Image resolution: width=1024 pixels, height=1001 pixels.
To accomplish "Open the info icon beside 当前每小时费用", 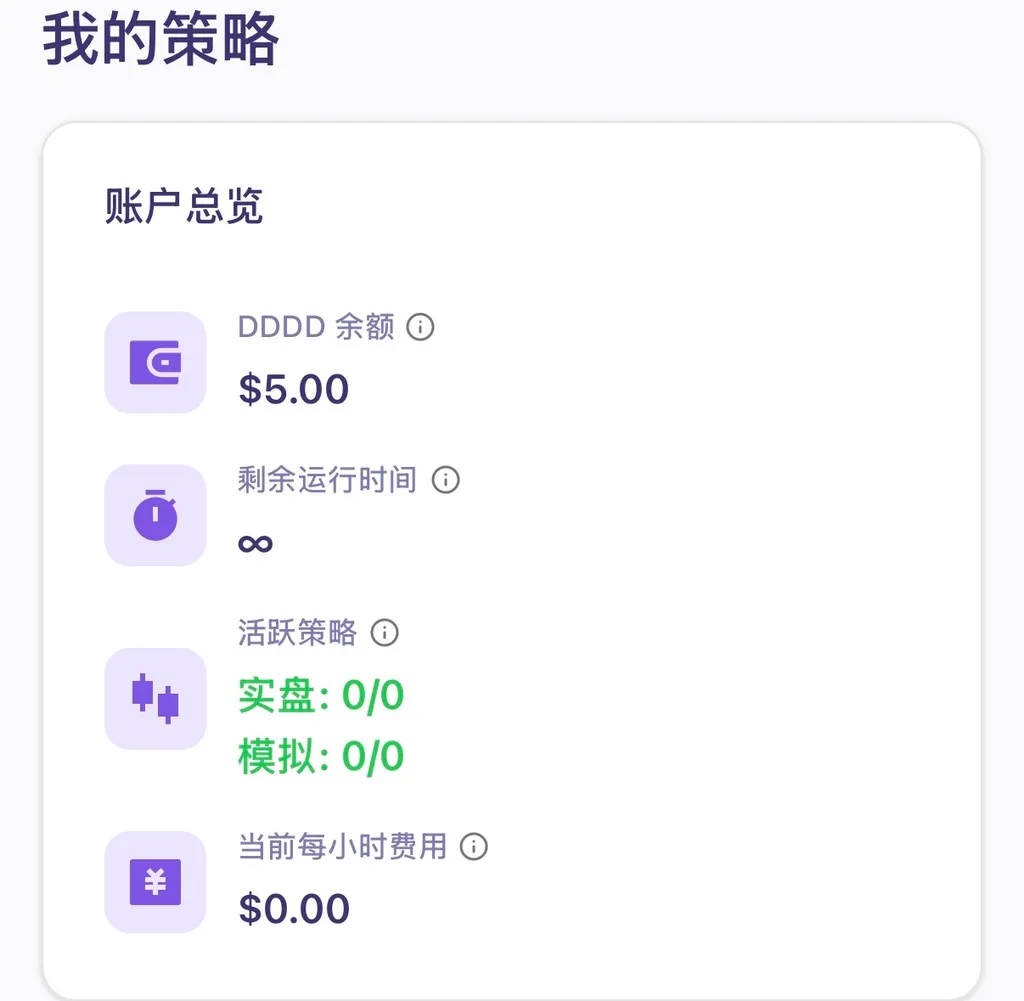I will (x=475, y=847).
